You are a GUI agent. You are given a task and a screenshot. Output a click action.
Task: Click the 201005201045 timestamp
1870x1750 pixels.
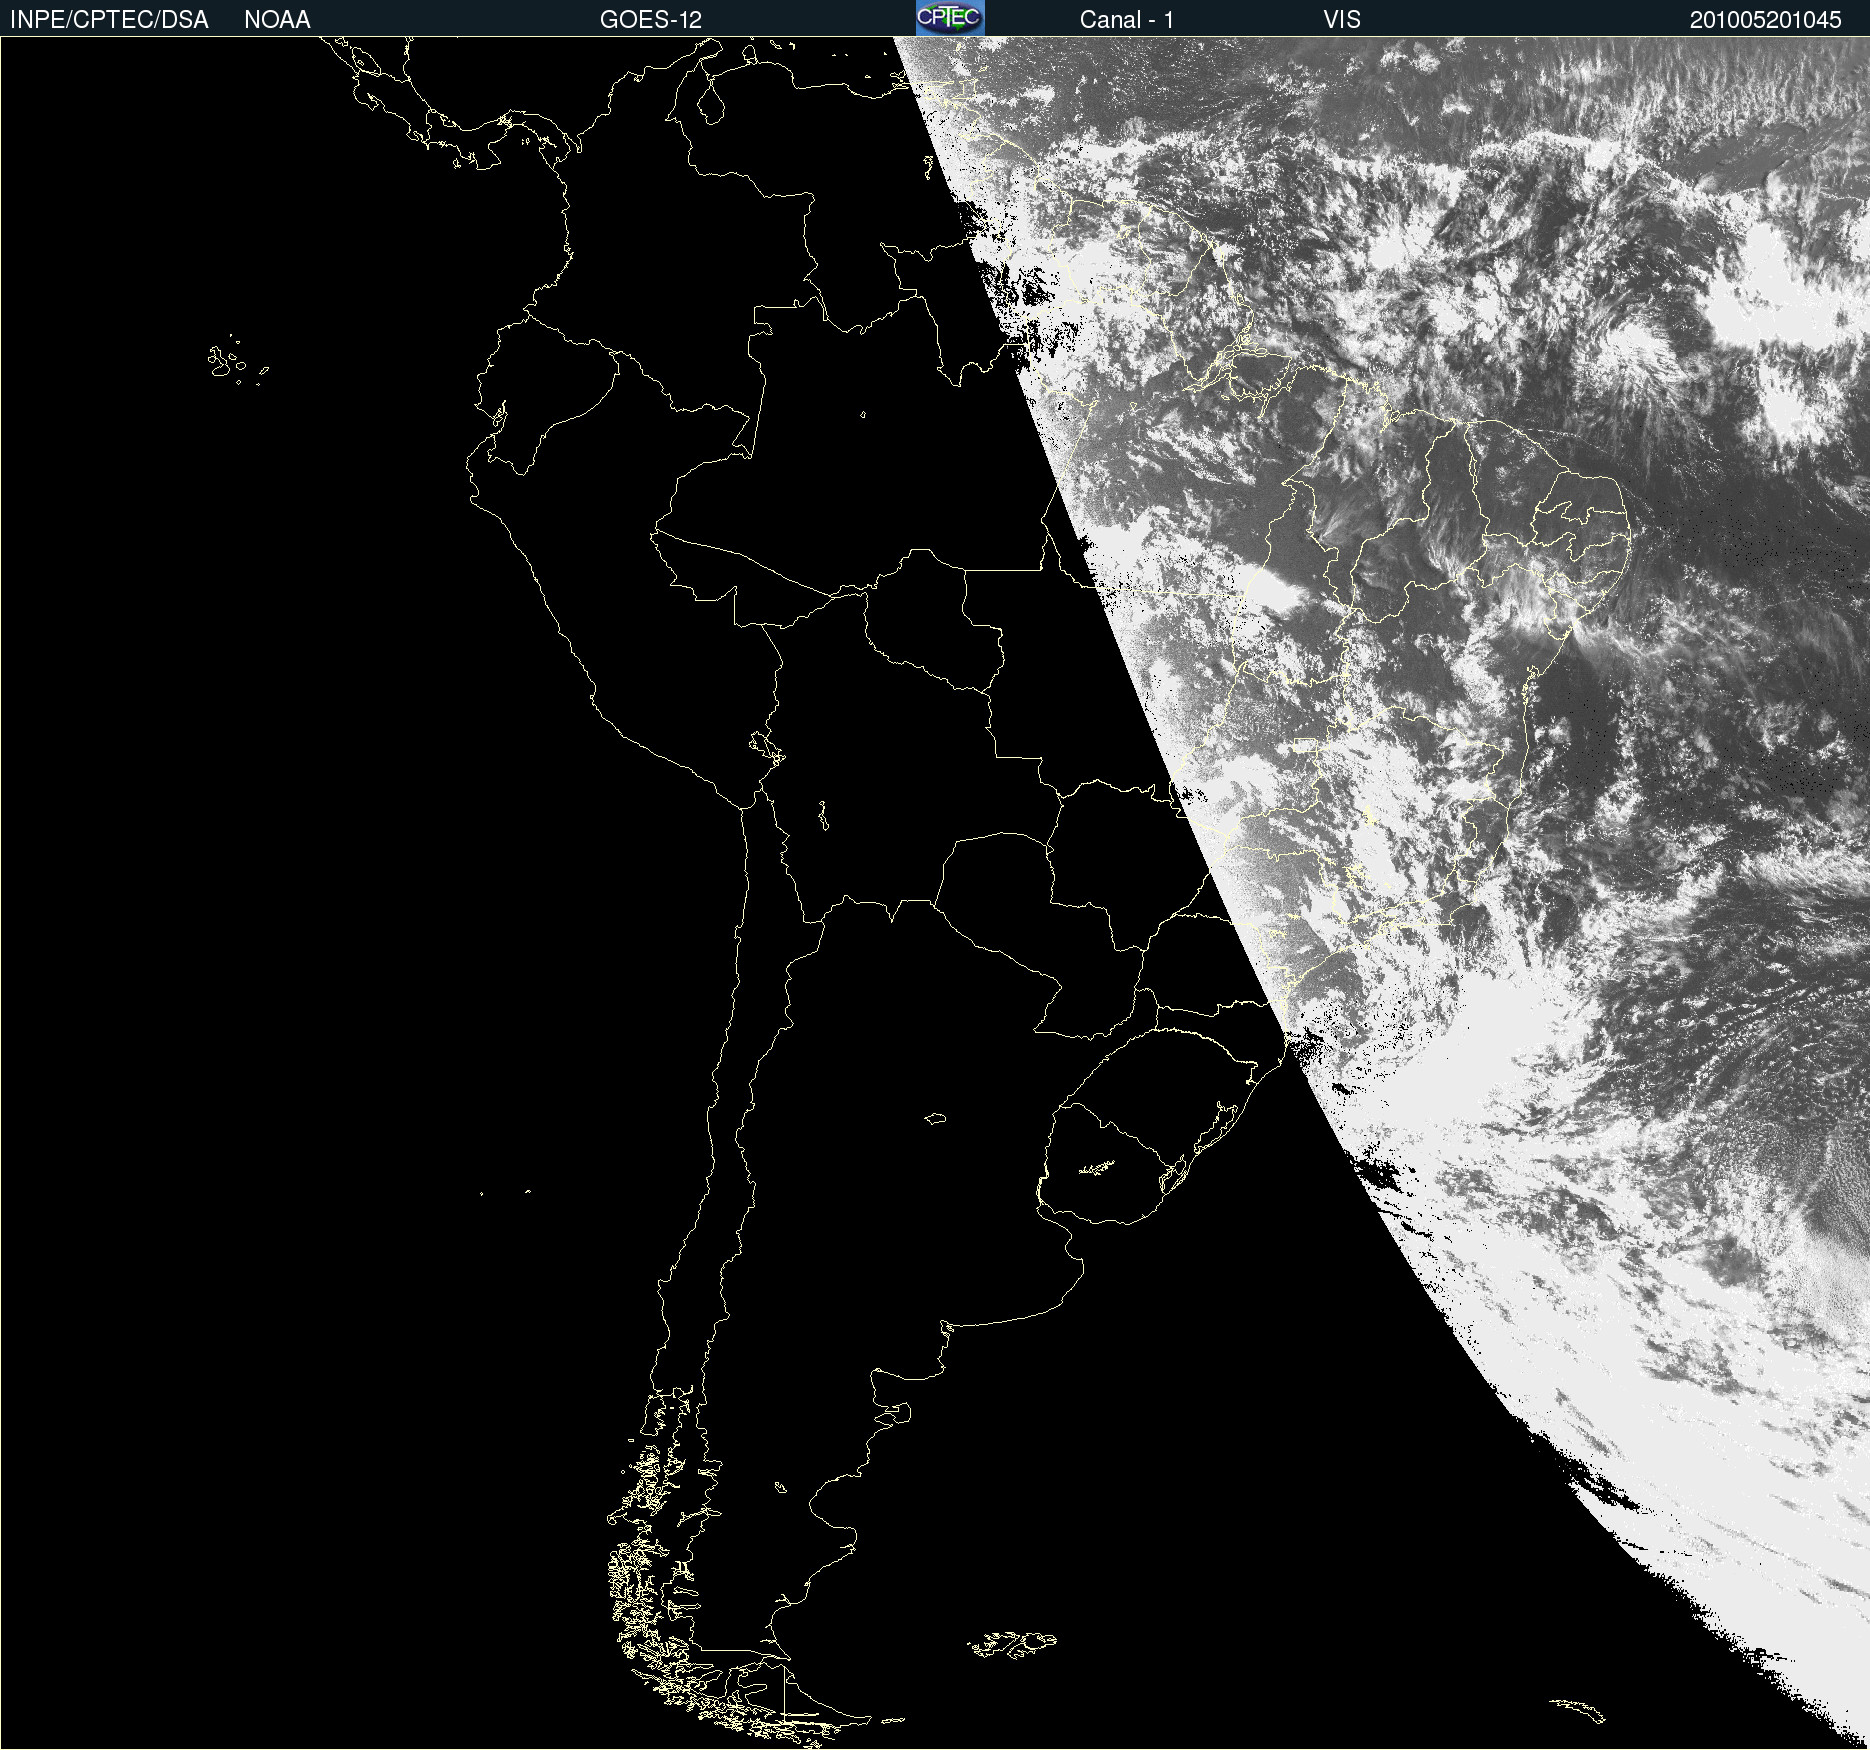pos(1766,20)
